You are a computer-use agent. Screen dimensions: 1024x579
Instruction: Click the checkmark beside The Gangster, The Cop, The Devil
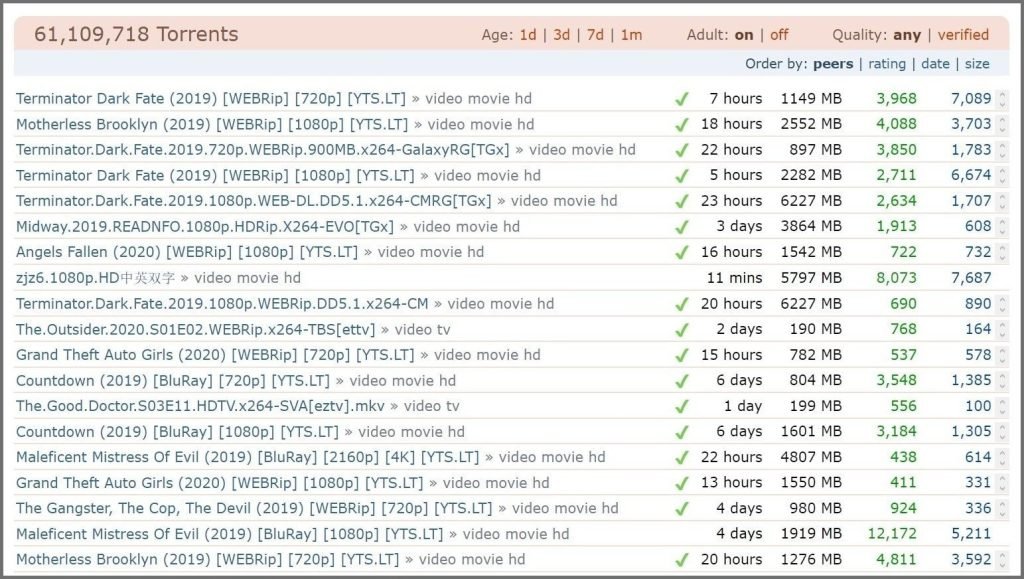[x=682, y=508]
